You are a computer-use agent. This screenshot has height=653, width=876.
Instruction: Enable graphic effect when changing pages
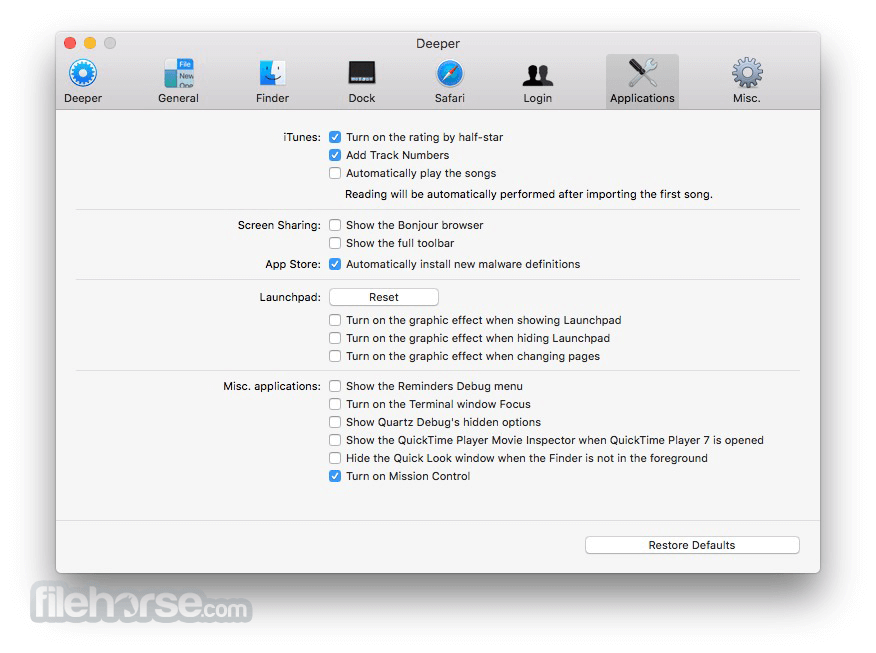point(335,356)
